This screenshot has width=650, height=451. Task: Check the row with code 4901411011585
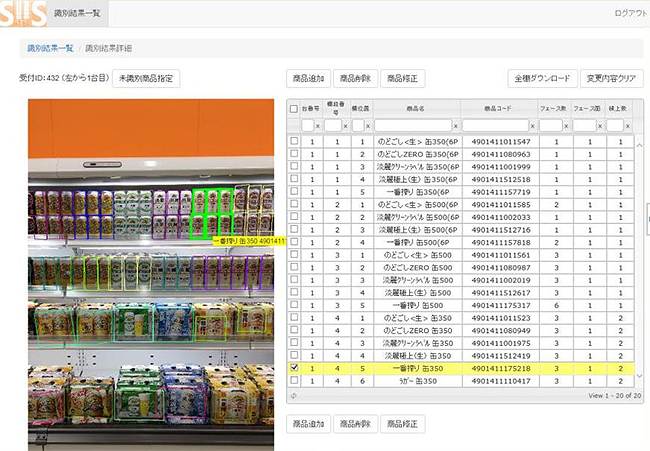coord(294,204)
